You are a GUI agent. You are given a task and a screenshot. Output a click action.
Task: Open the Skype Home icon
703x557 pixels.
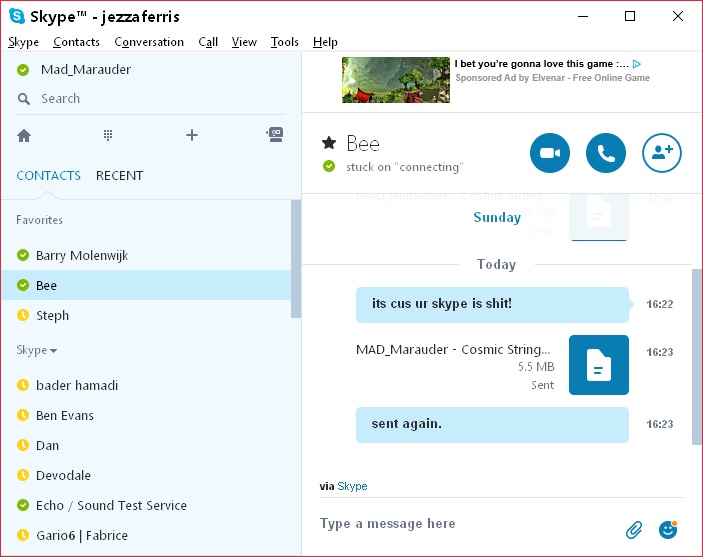24,135
